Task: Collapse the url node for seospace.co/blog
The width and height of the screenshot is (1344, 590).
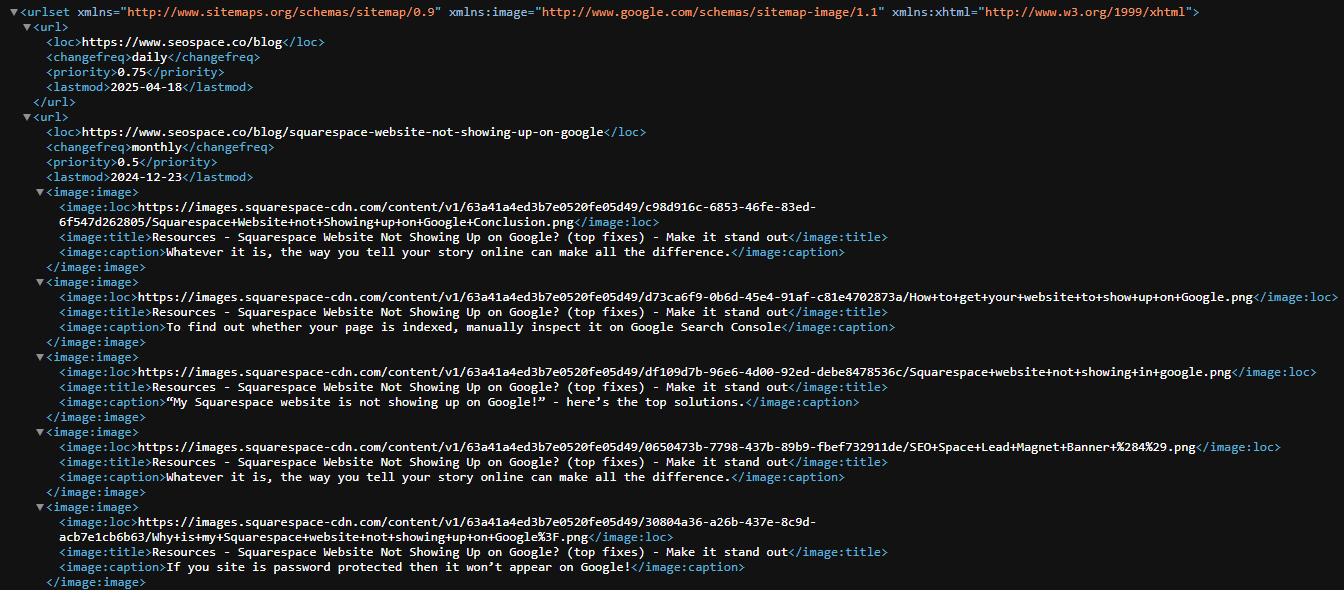Action: [x=27, y=27]
